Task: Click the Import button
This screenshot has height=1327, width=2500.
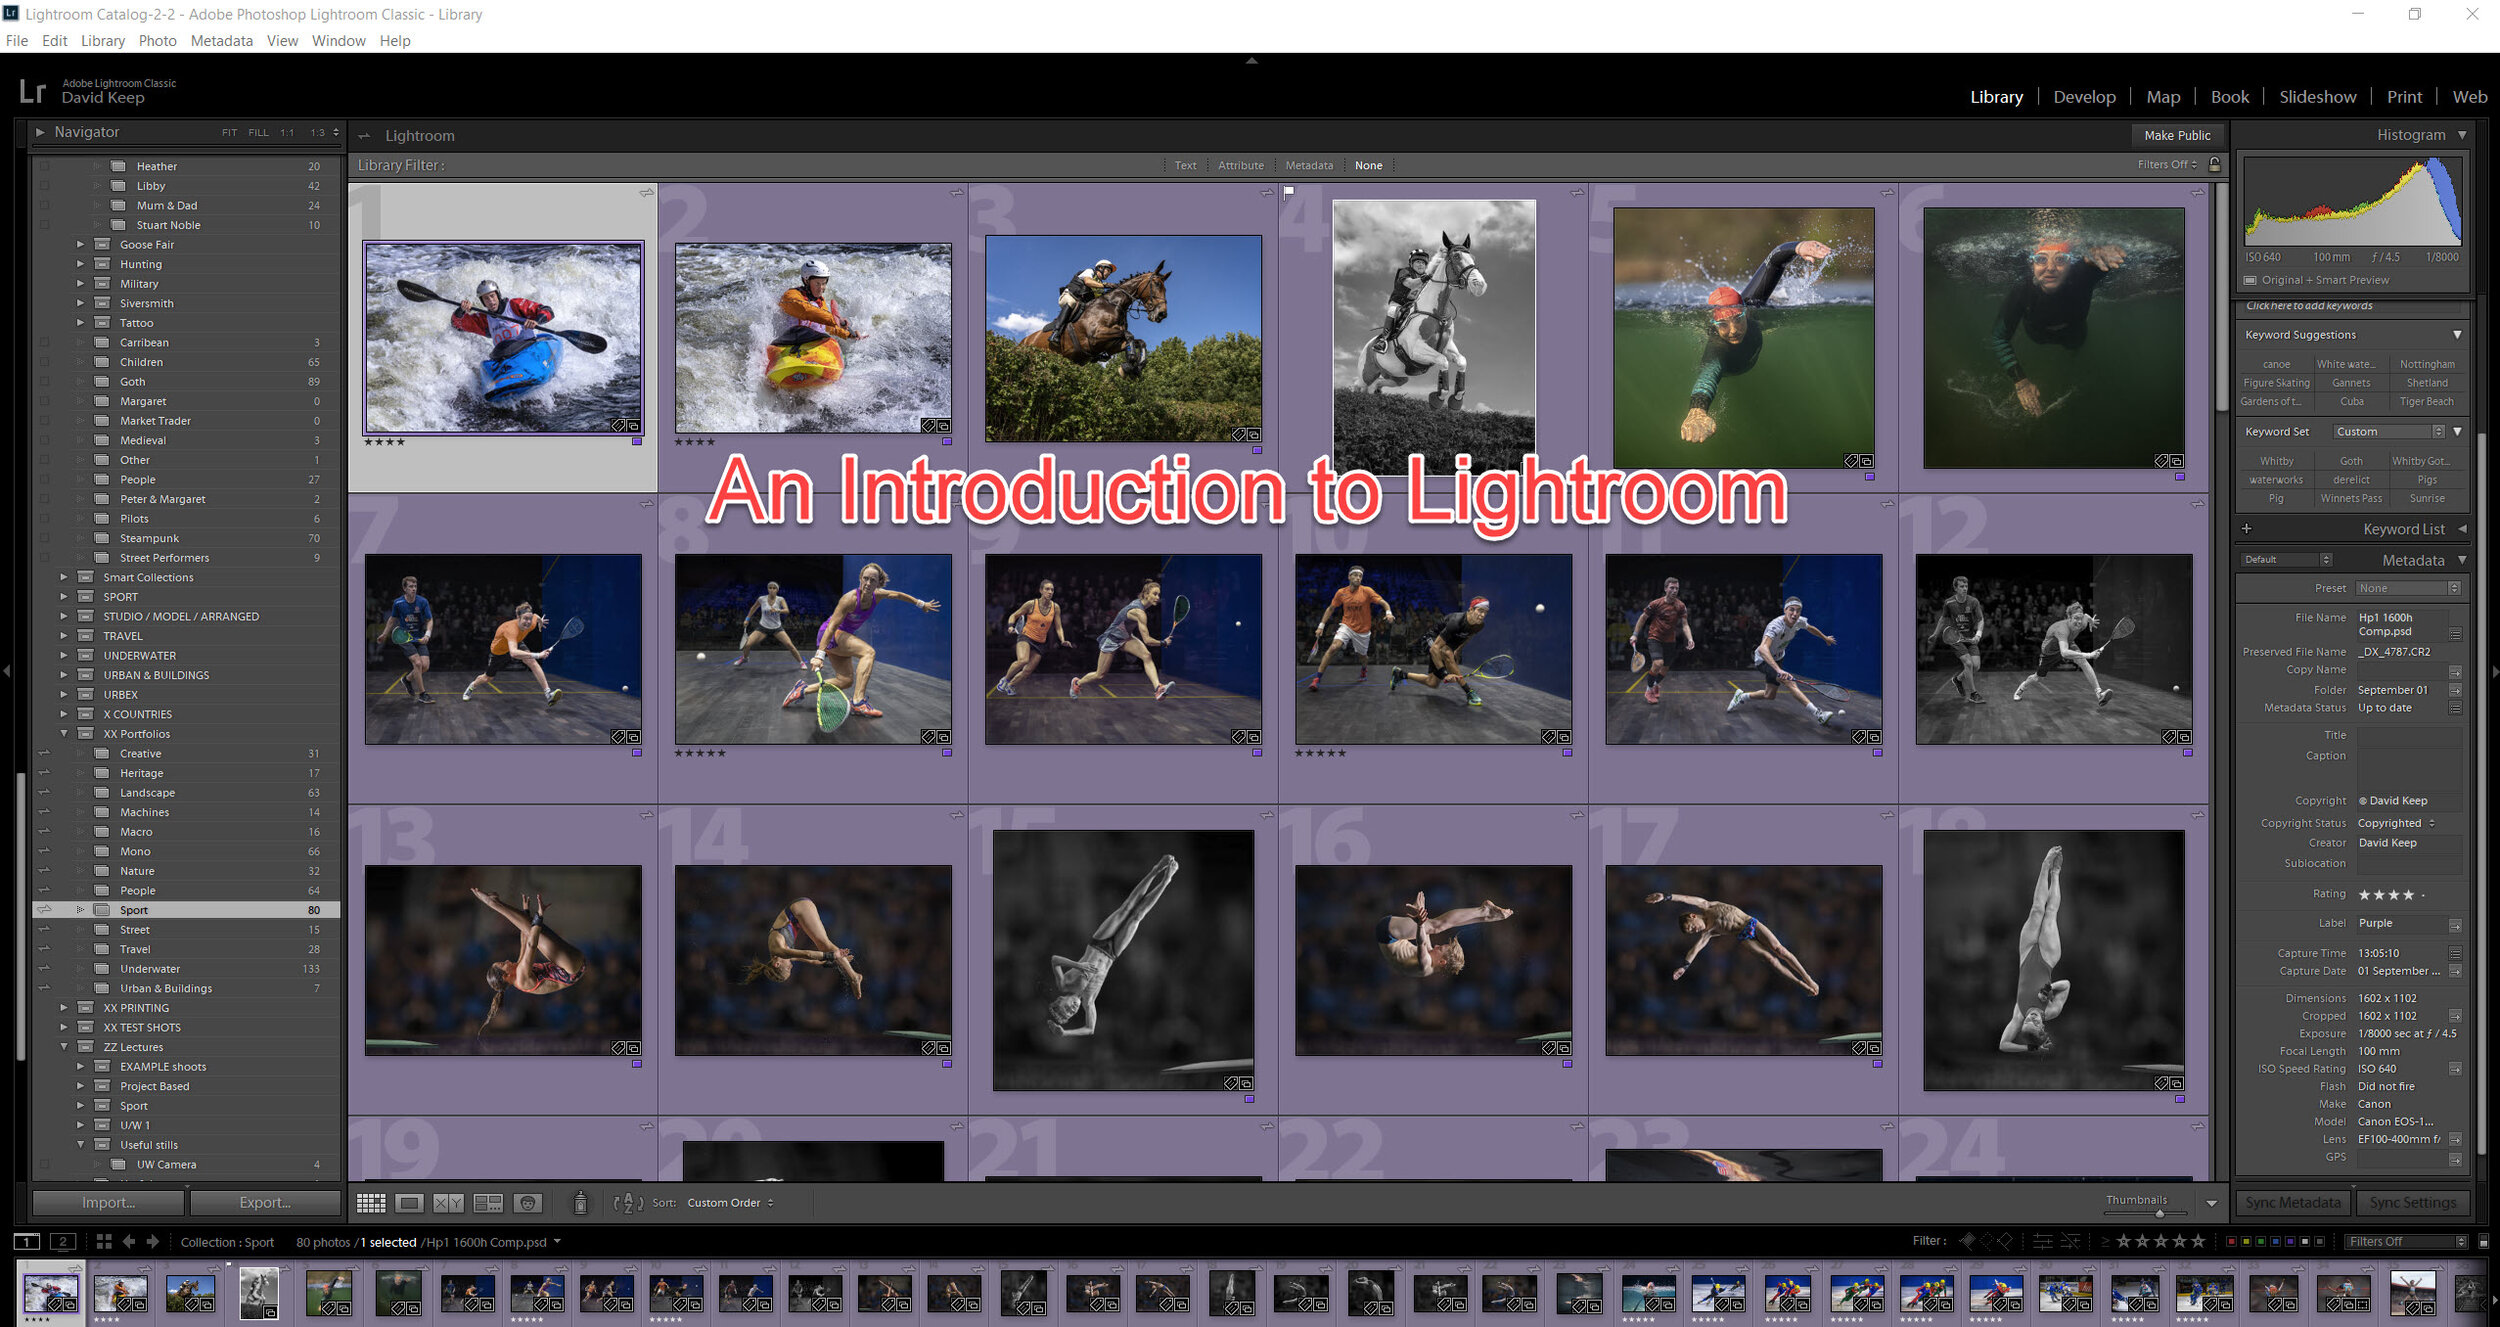Action: pyautogui.click(x=108, y=1203)
